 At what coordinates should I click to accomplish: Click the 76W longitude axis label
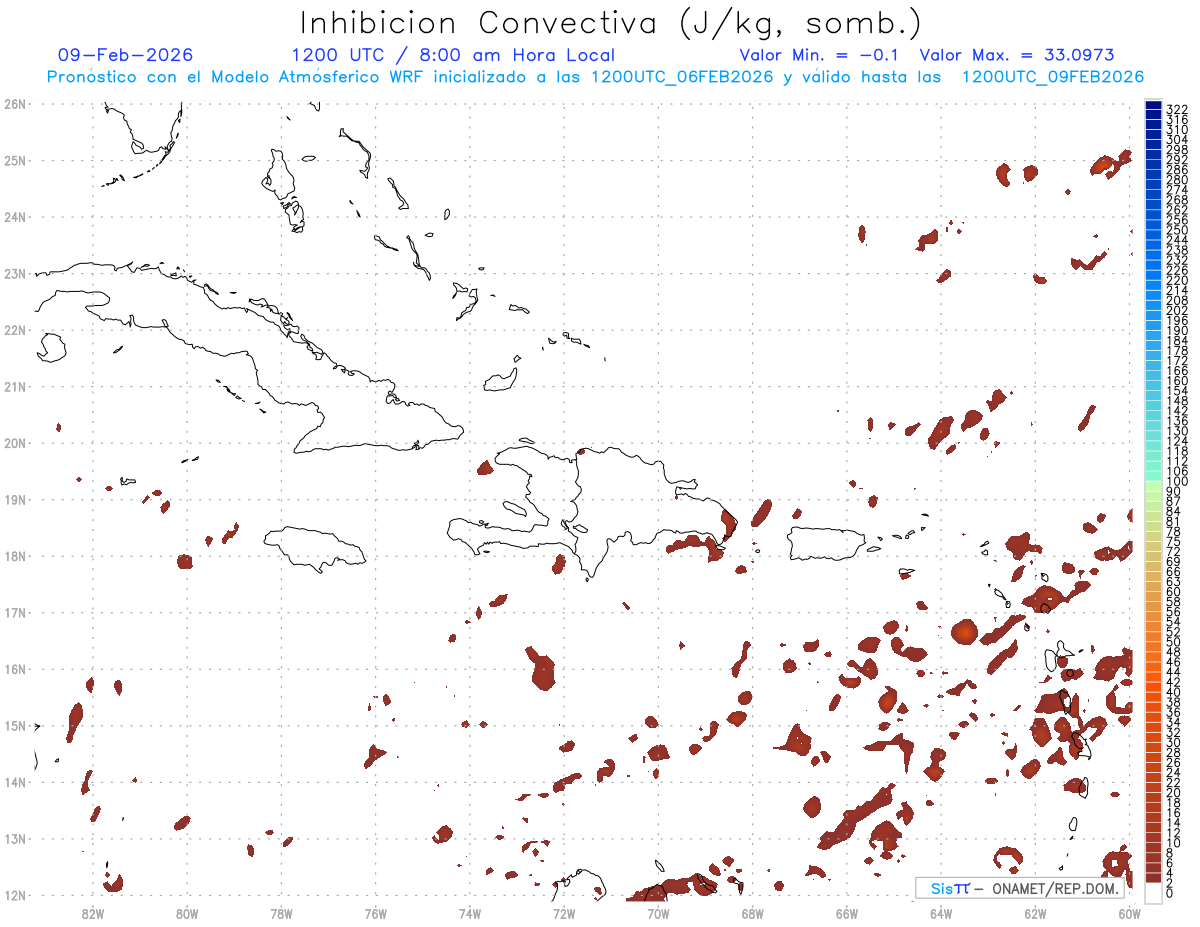[376, 913]
